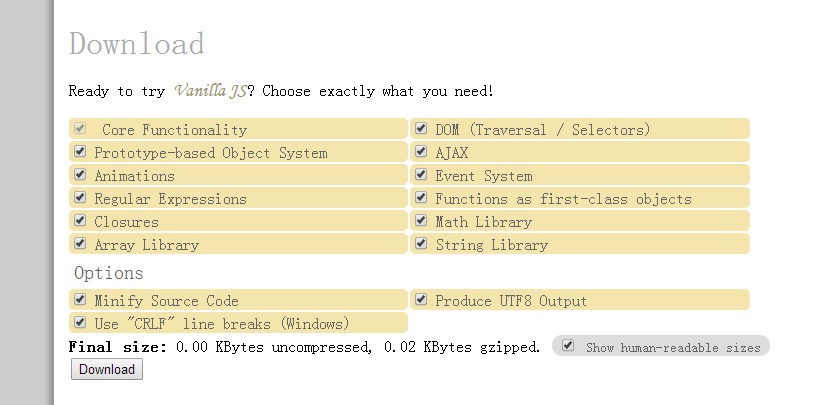Uncheck the AJAX checkbox

(x=421, y=151)
